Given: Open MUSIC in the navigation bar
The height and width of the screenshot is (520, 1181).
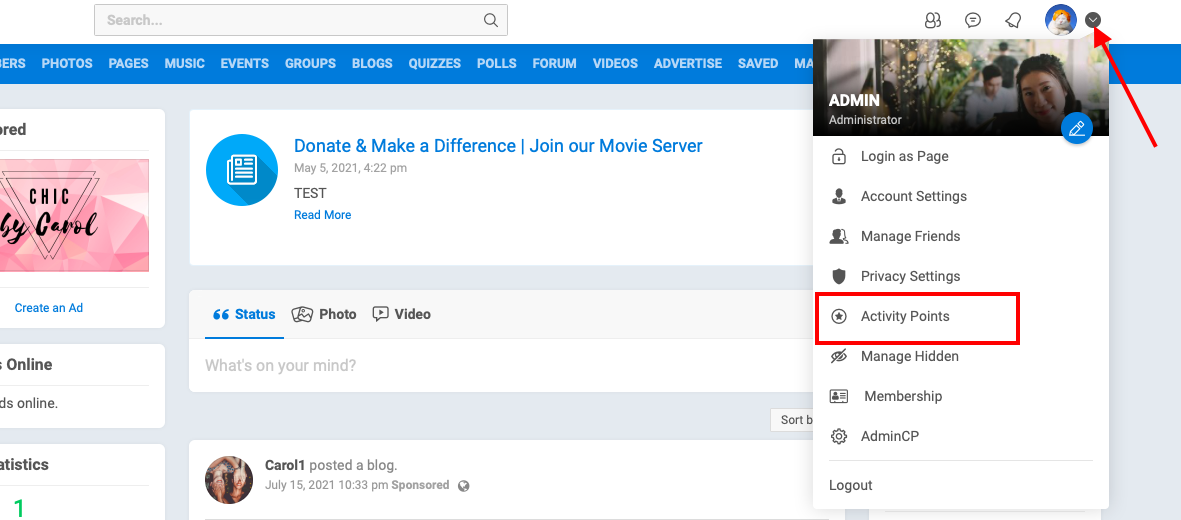Looking at the screenshot, I should coord(185,64).
